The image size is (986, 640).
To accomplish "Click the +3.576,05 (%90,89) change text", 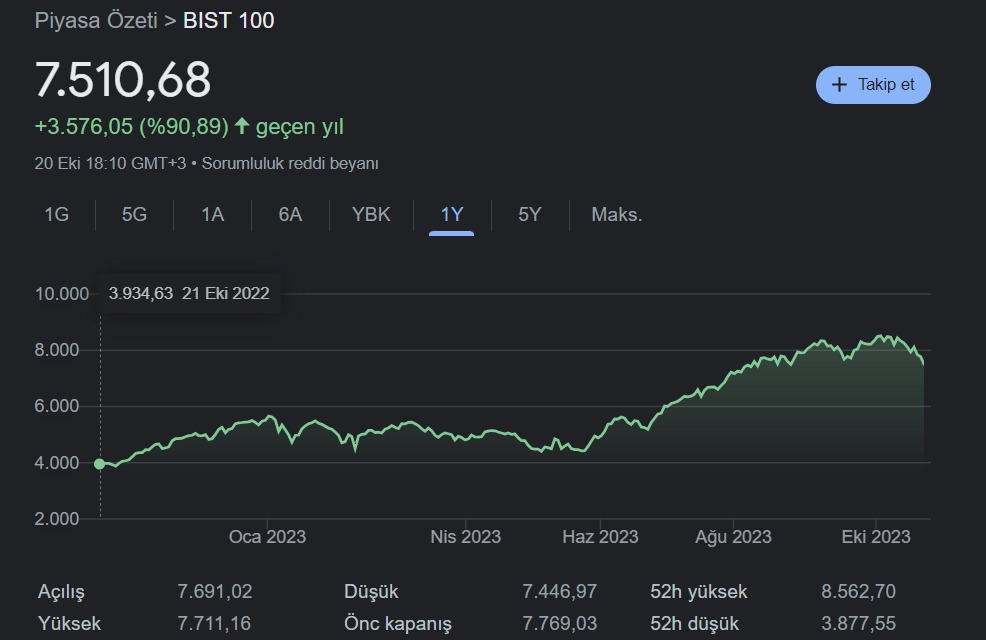I will point(131,126).
